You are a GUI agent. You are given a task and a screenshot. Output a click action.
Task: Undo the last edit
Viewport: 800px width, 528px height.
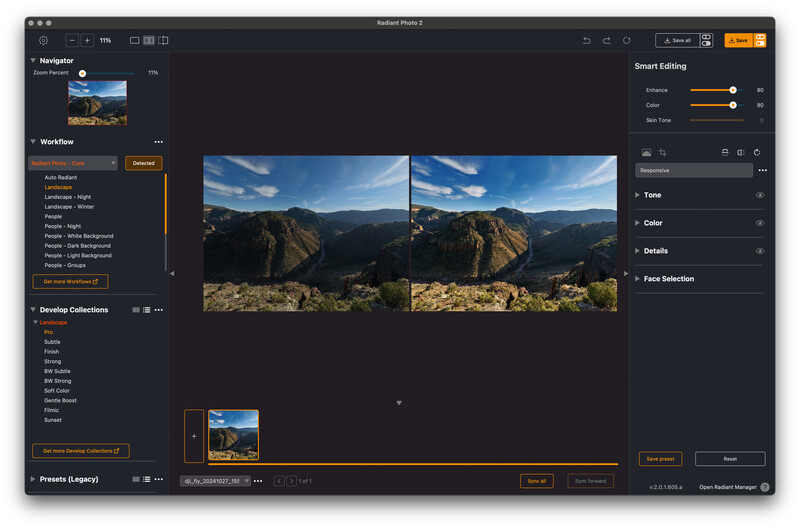click(587, 40)
